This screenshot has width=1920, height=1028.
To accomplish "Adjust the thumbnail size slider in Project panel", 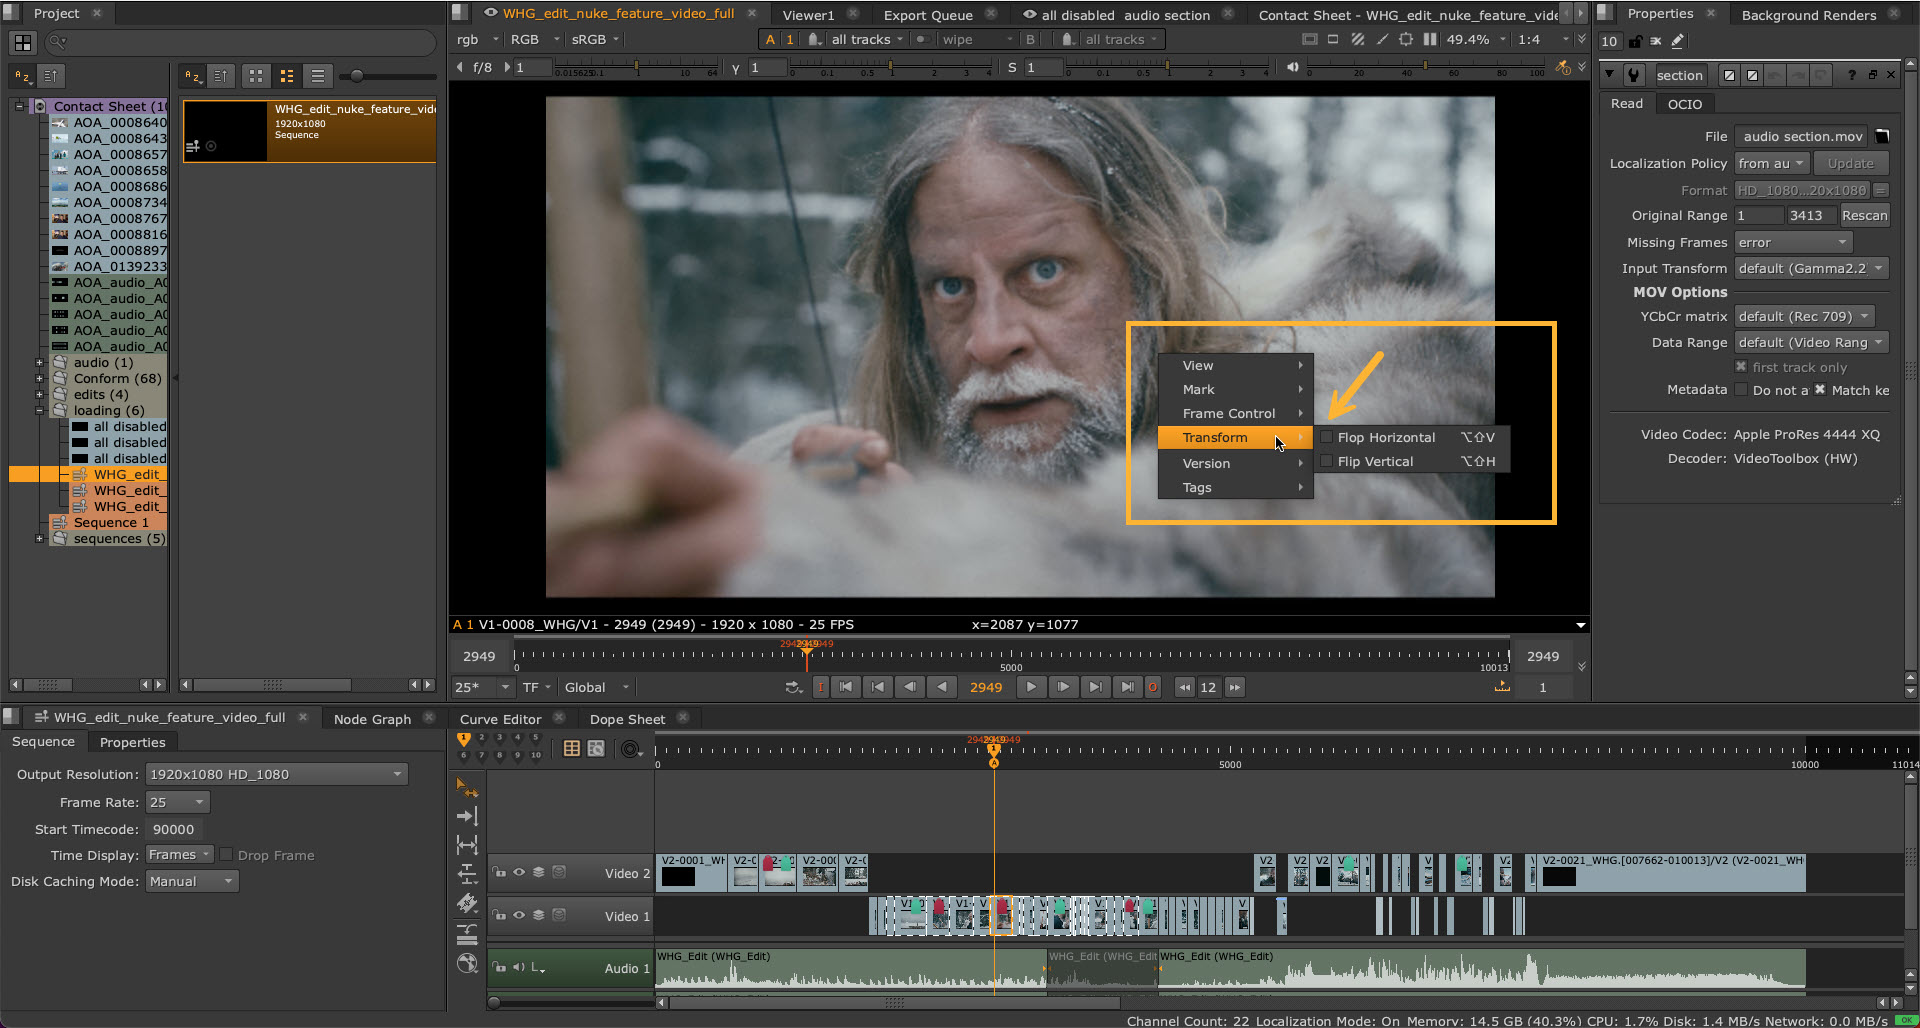I will click(x=357, y=76).
